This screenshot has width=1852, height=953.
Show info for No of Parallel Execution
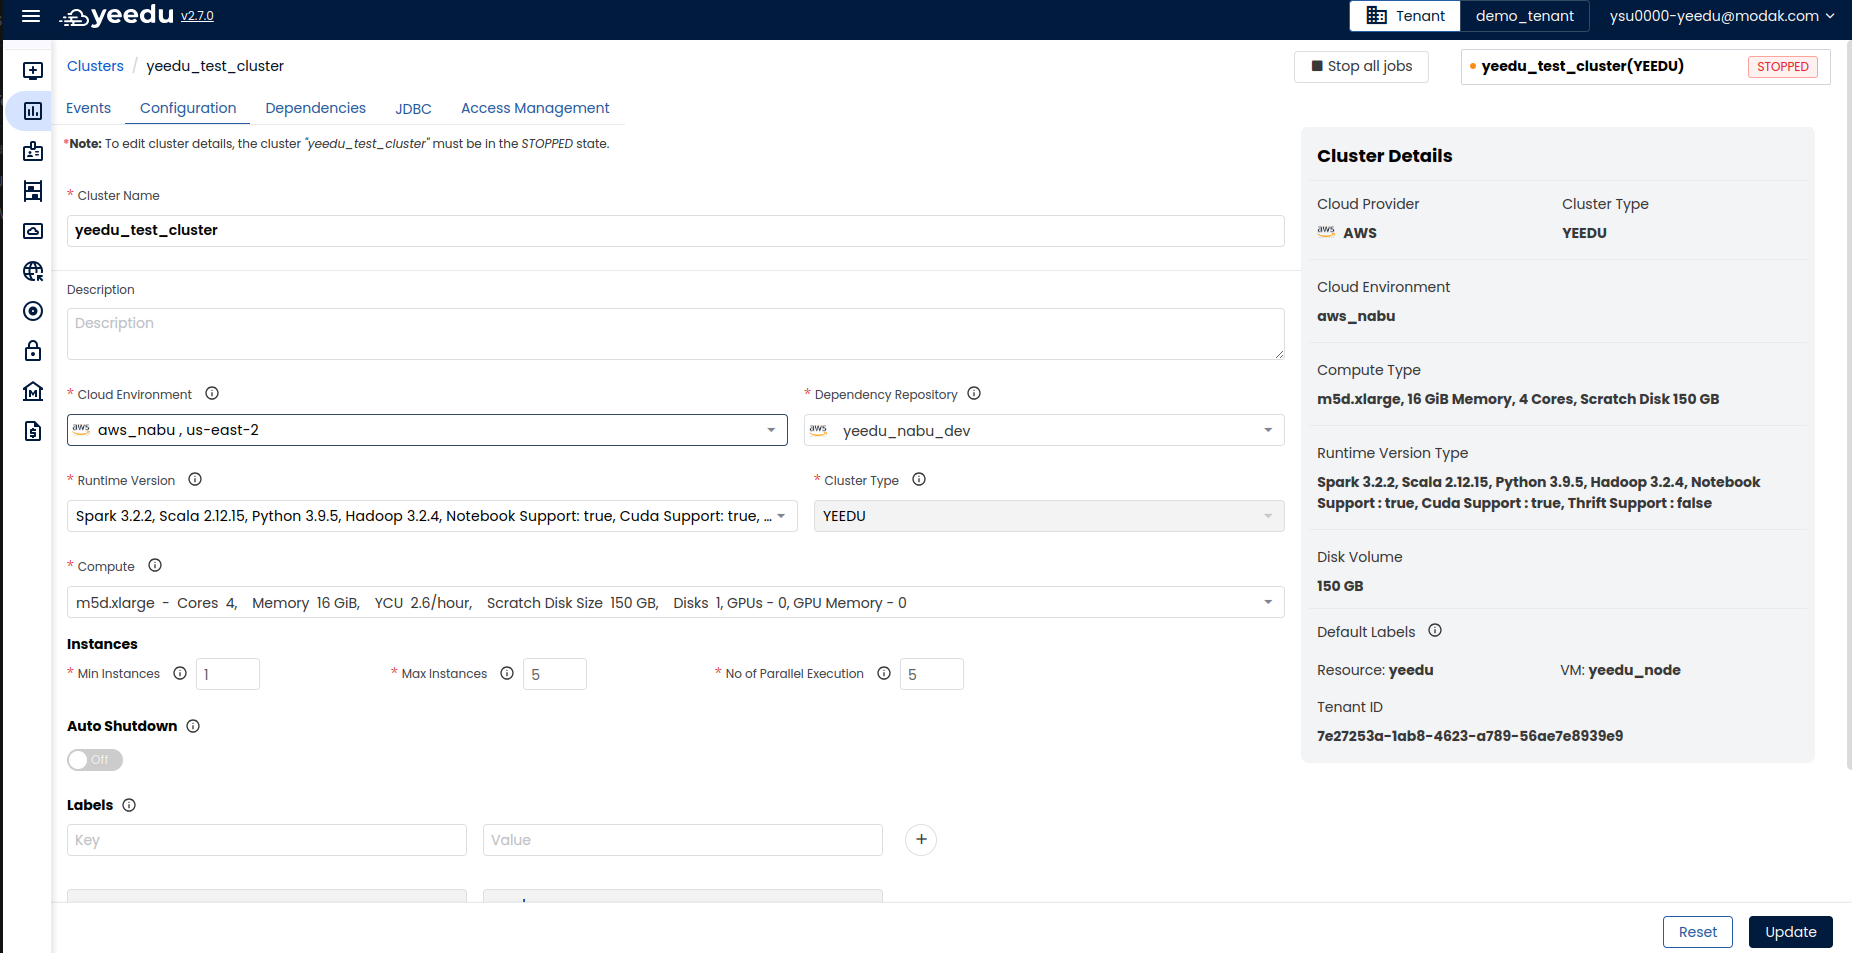tap(884, 674)
